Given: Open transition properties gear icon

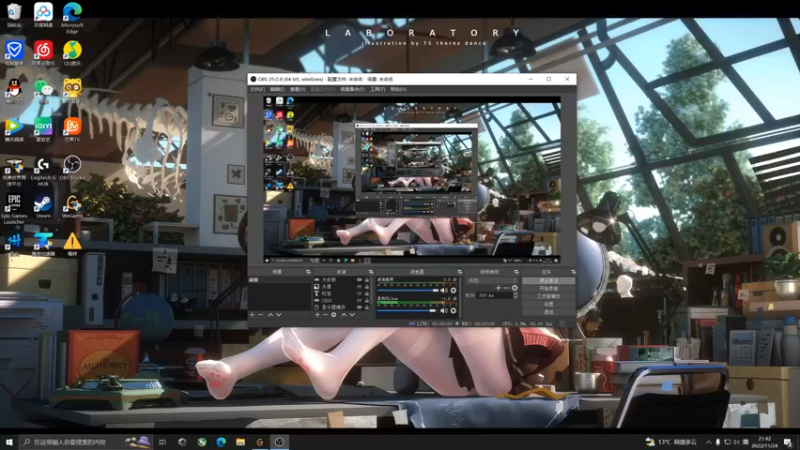Looking at the screenshot, I should [x=514, y=288].
